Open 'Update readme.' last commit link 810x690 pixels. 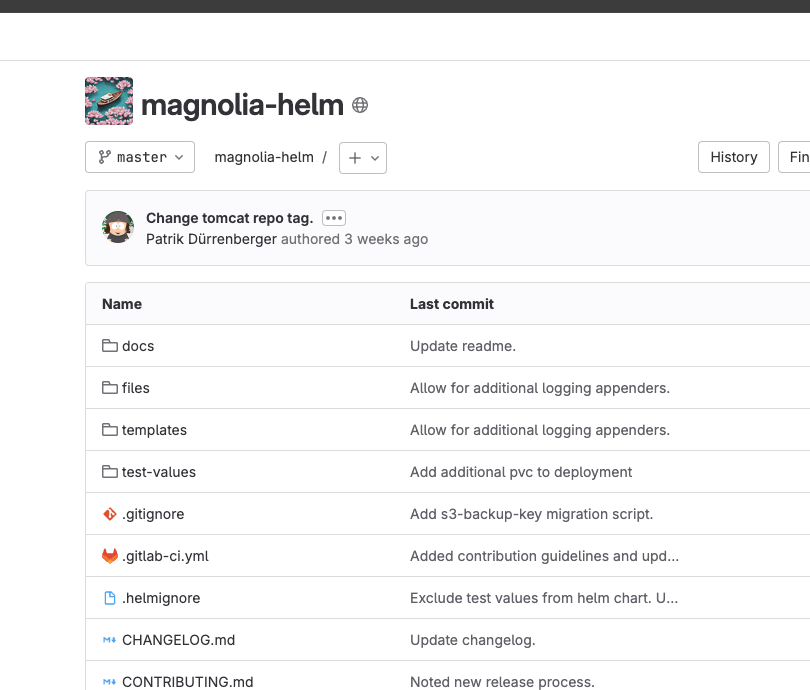coord(463,346)
